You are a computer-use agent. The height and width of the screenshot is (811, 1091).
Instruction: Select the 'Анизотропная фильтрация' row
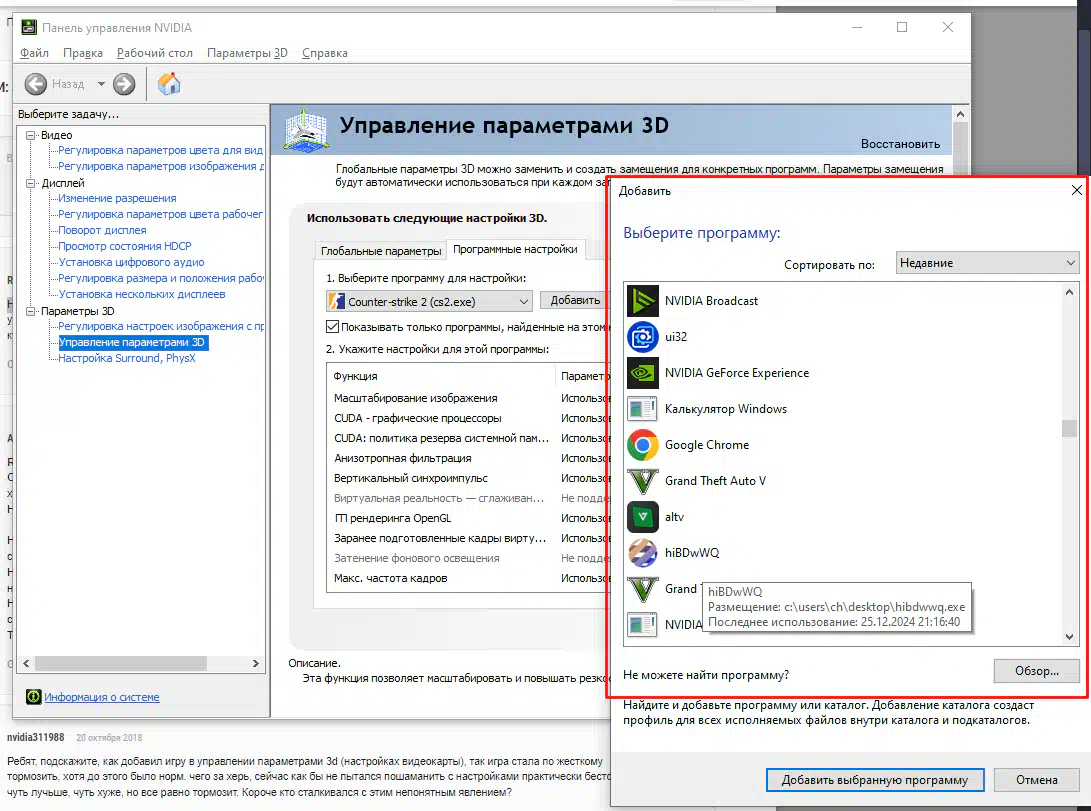click(x=468, y=458)
